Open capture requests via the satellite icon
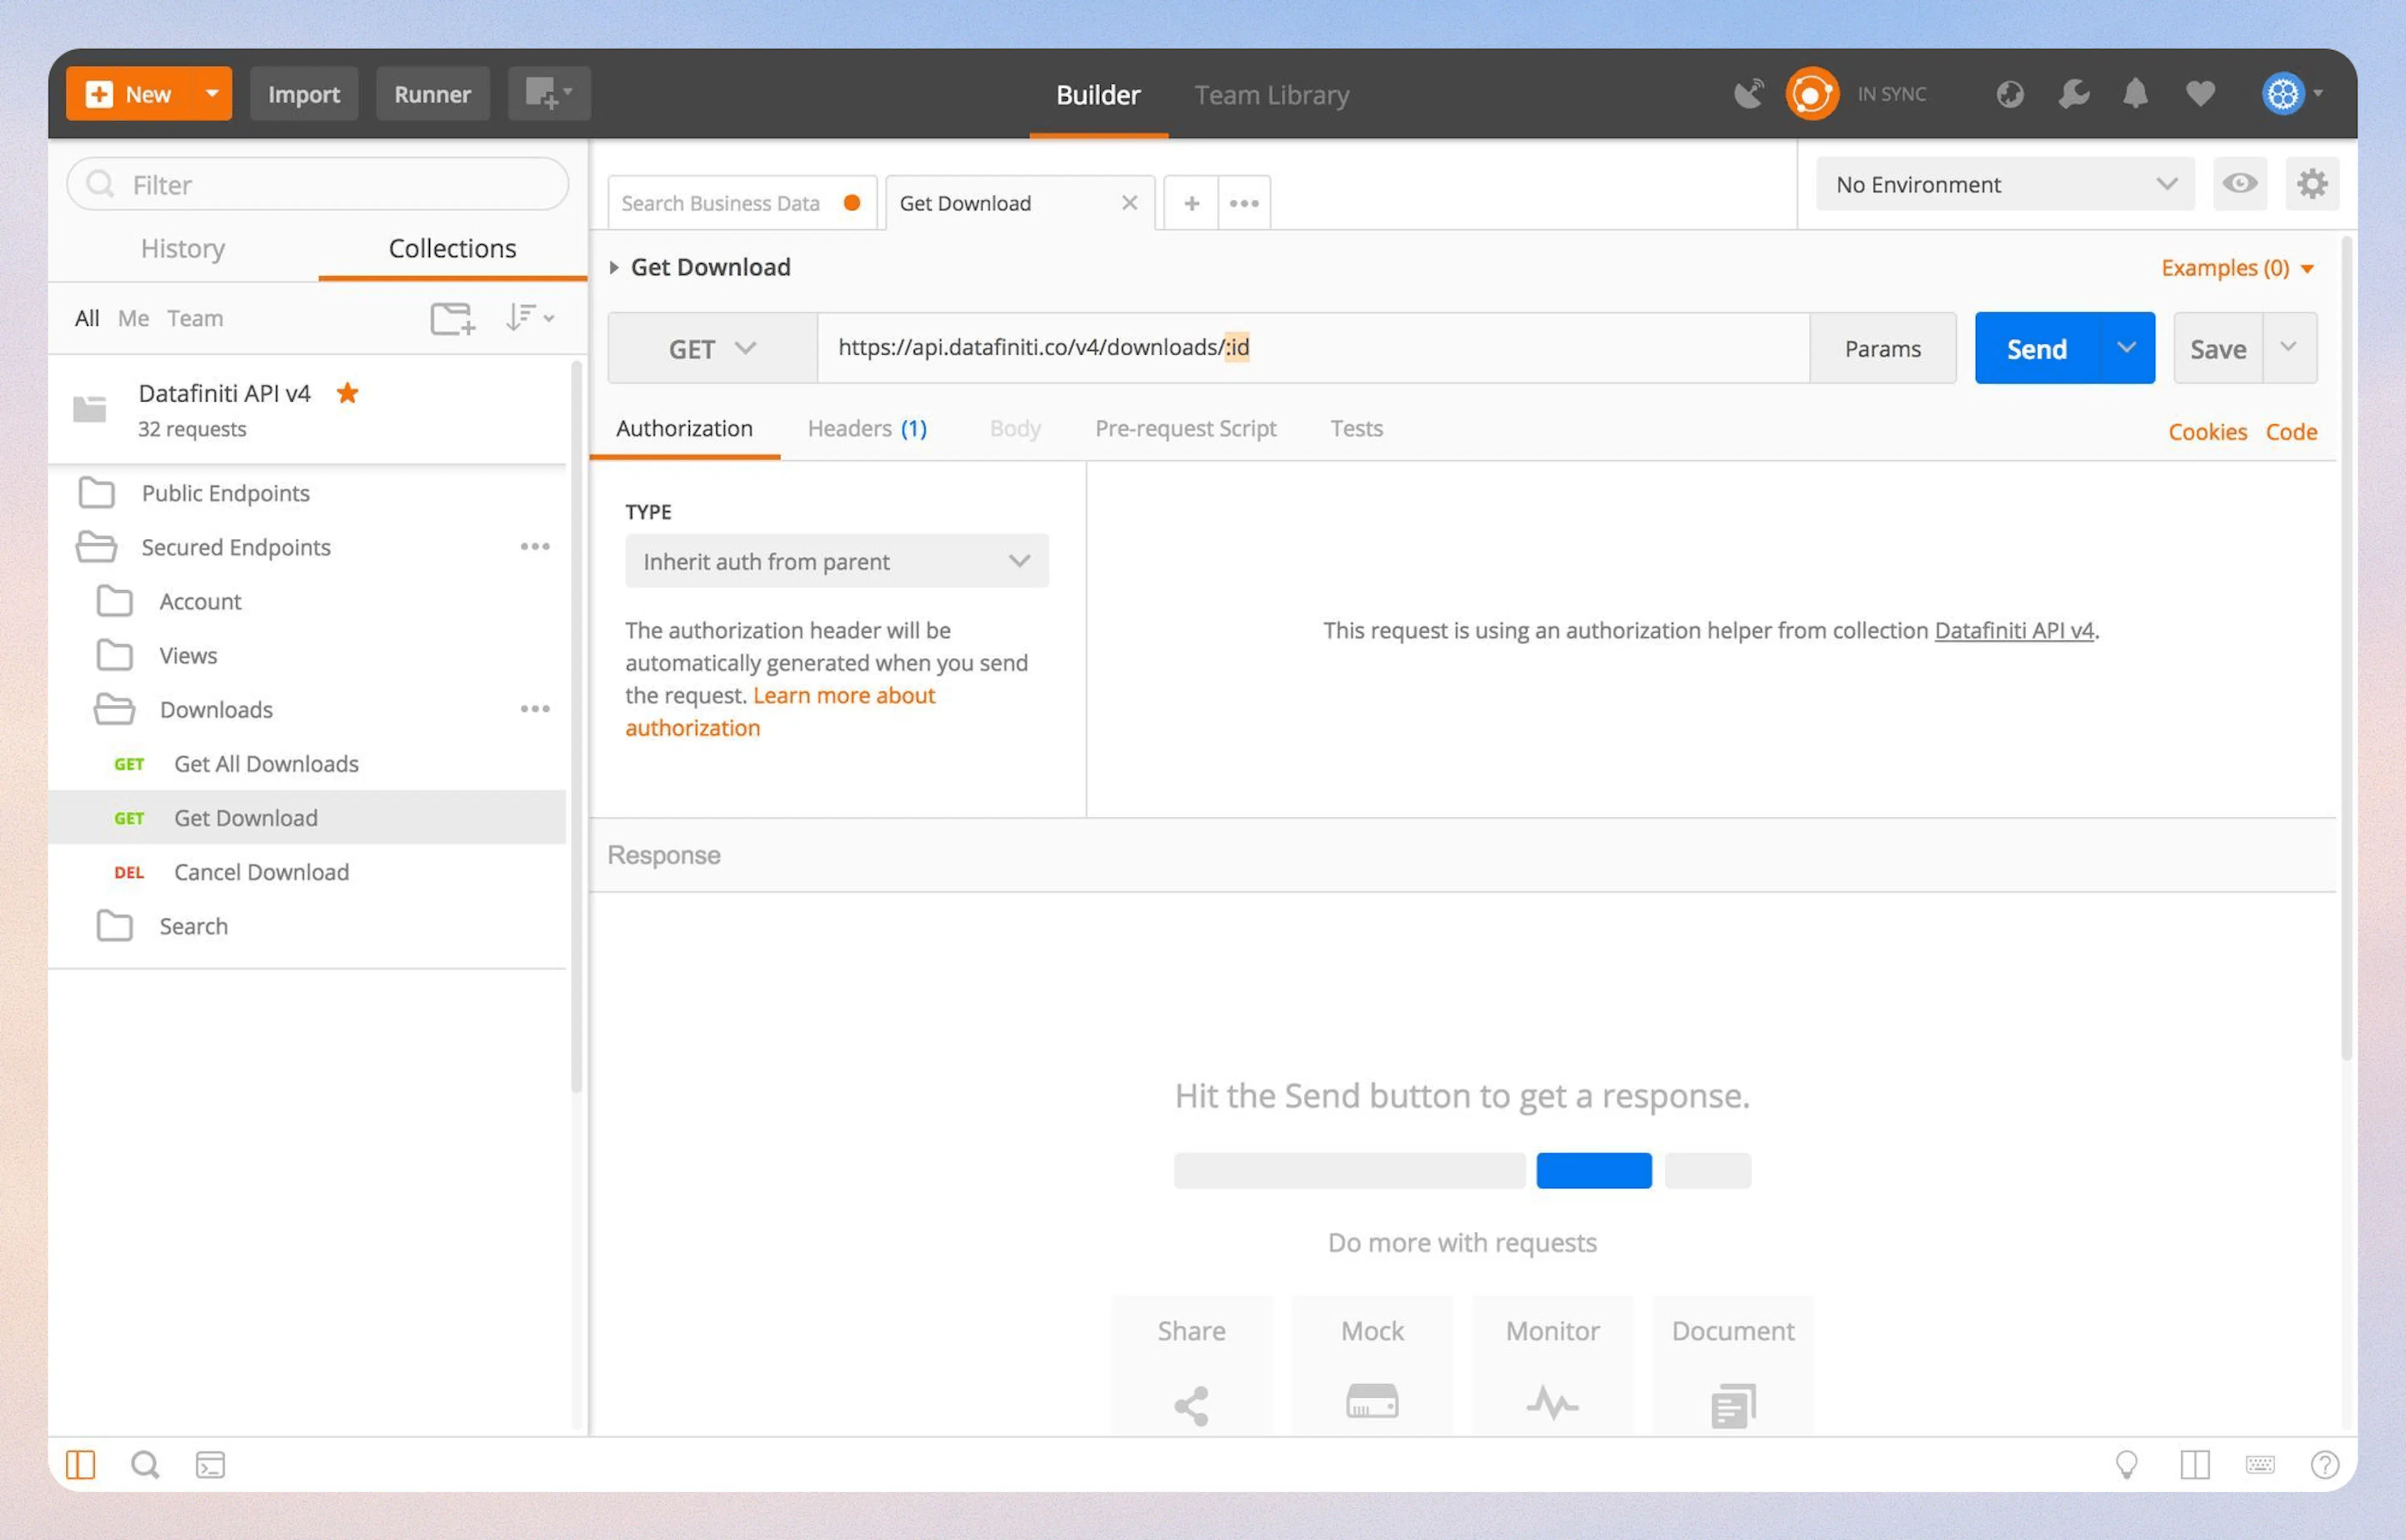The image size is (2406, 1540). click(x=1748, y=93)
